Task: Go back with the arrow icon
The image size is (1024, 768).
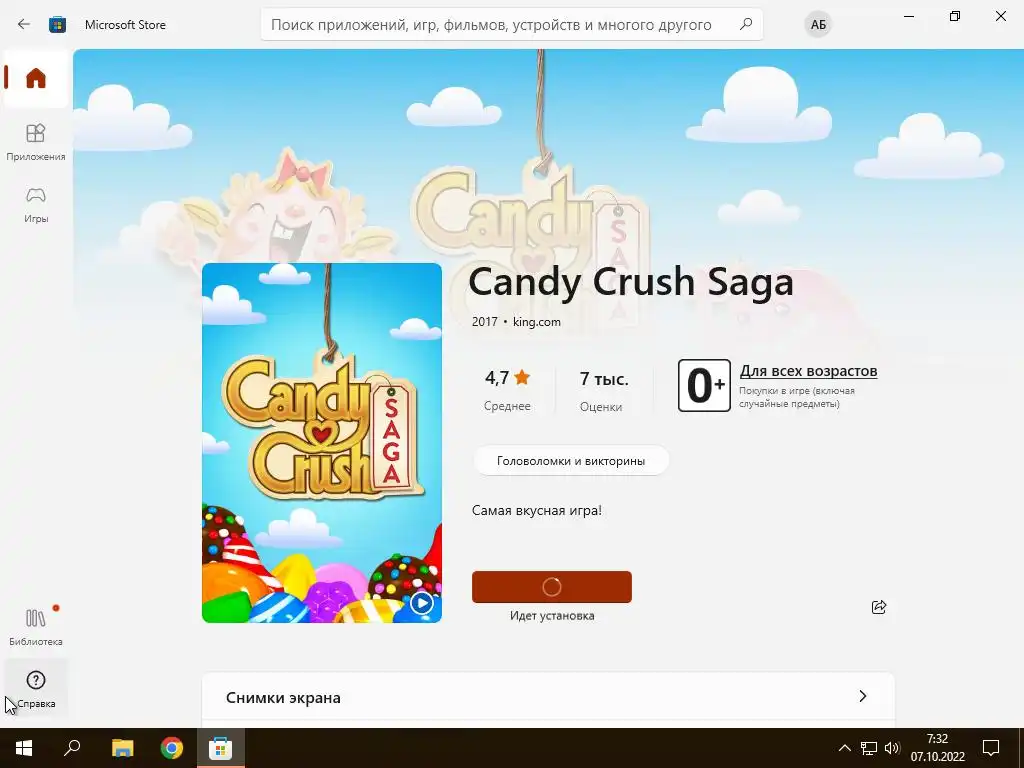Action: tap(24, 25)
